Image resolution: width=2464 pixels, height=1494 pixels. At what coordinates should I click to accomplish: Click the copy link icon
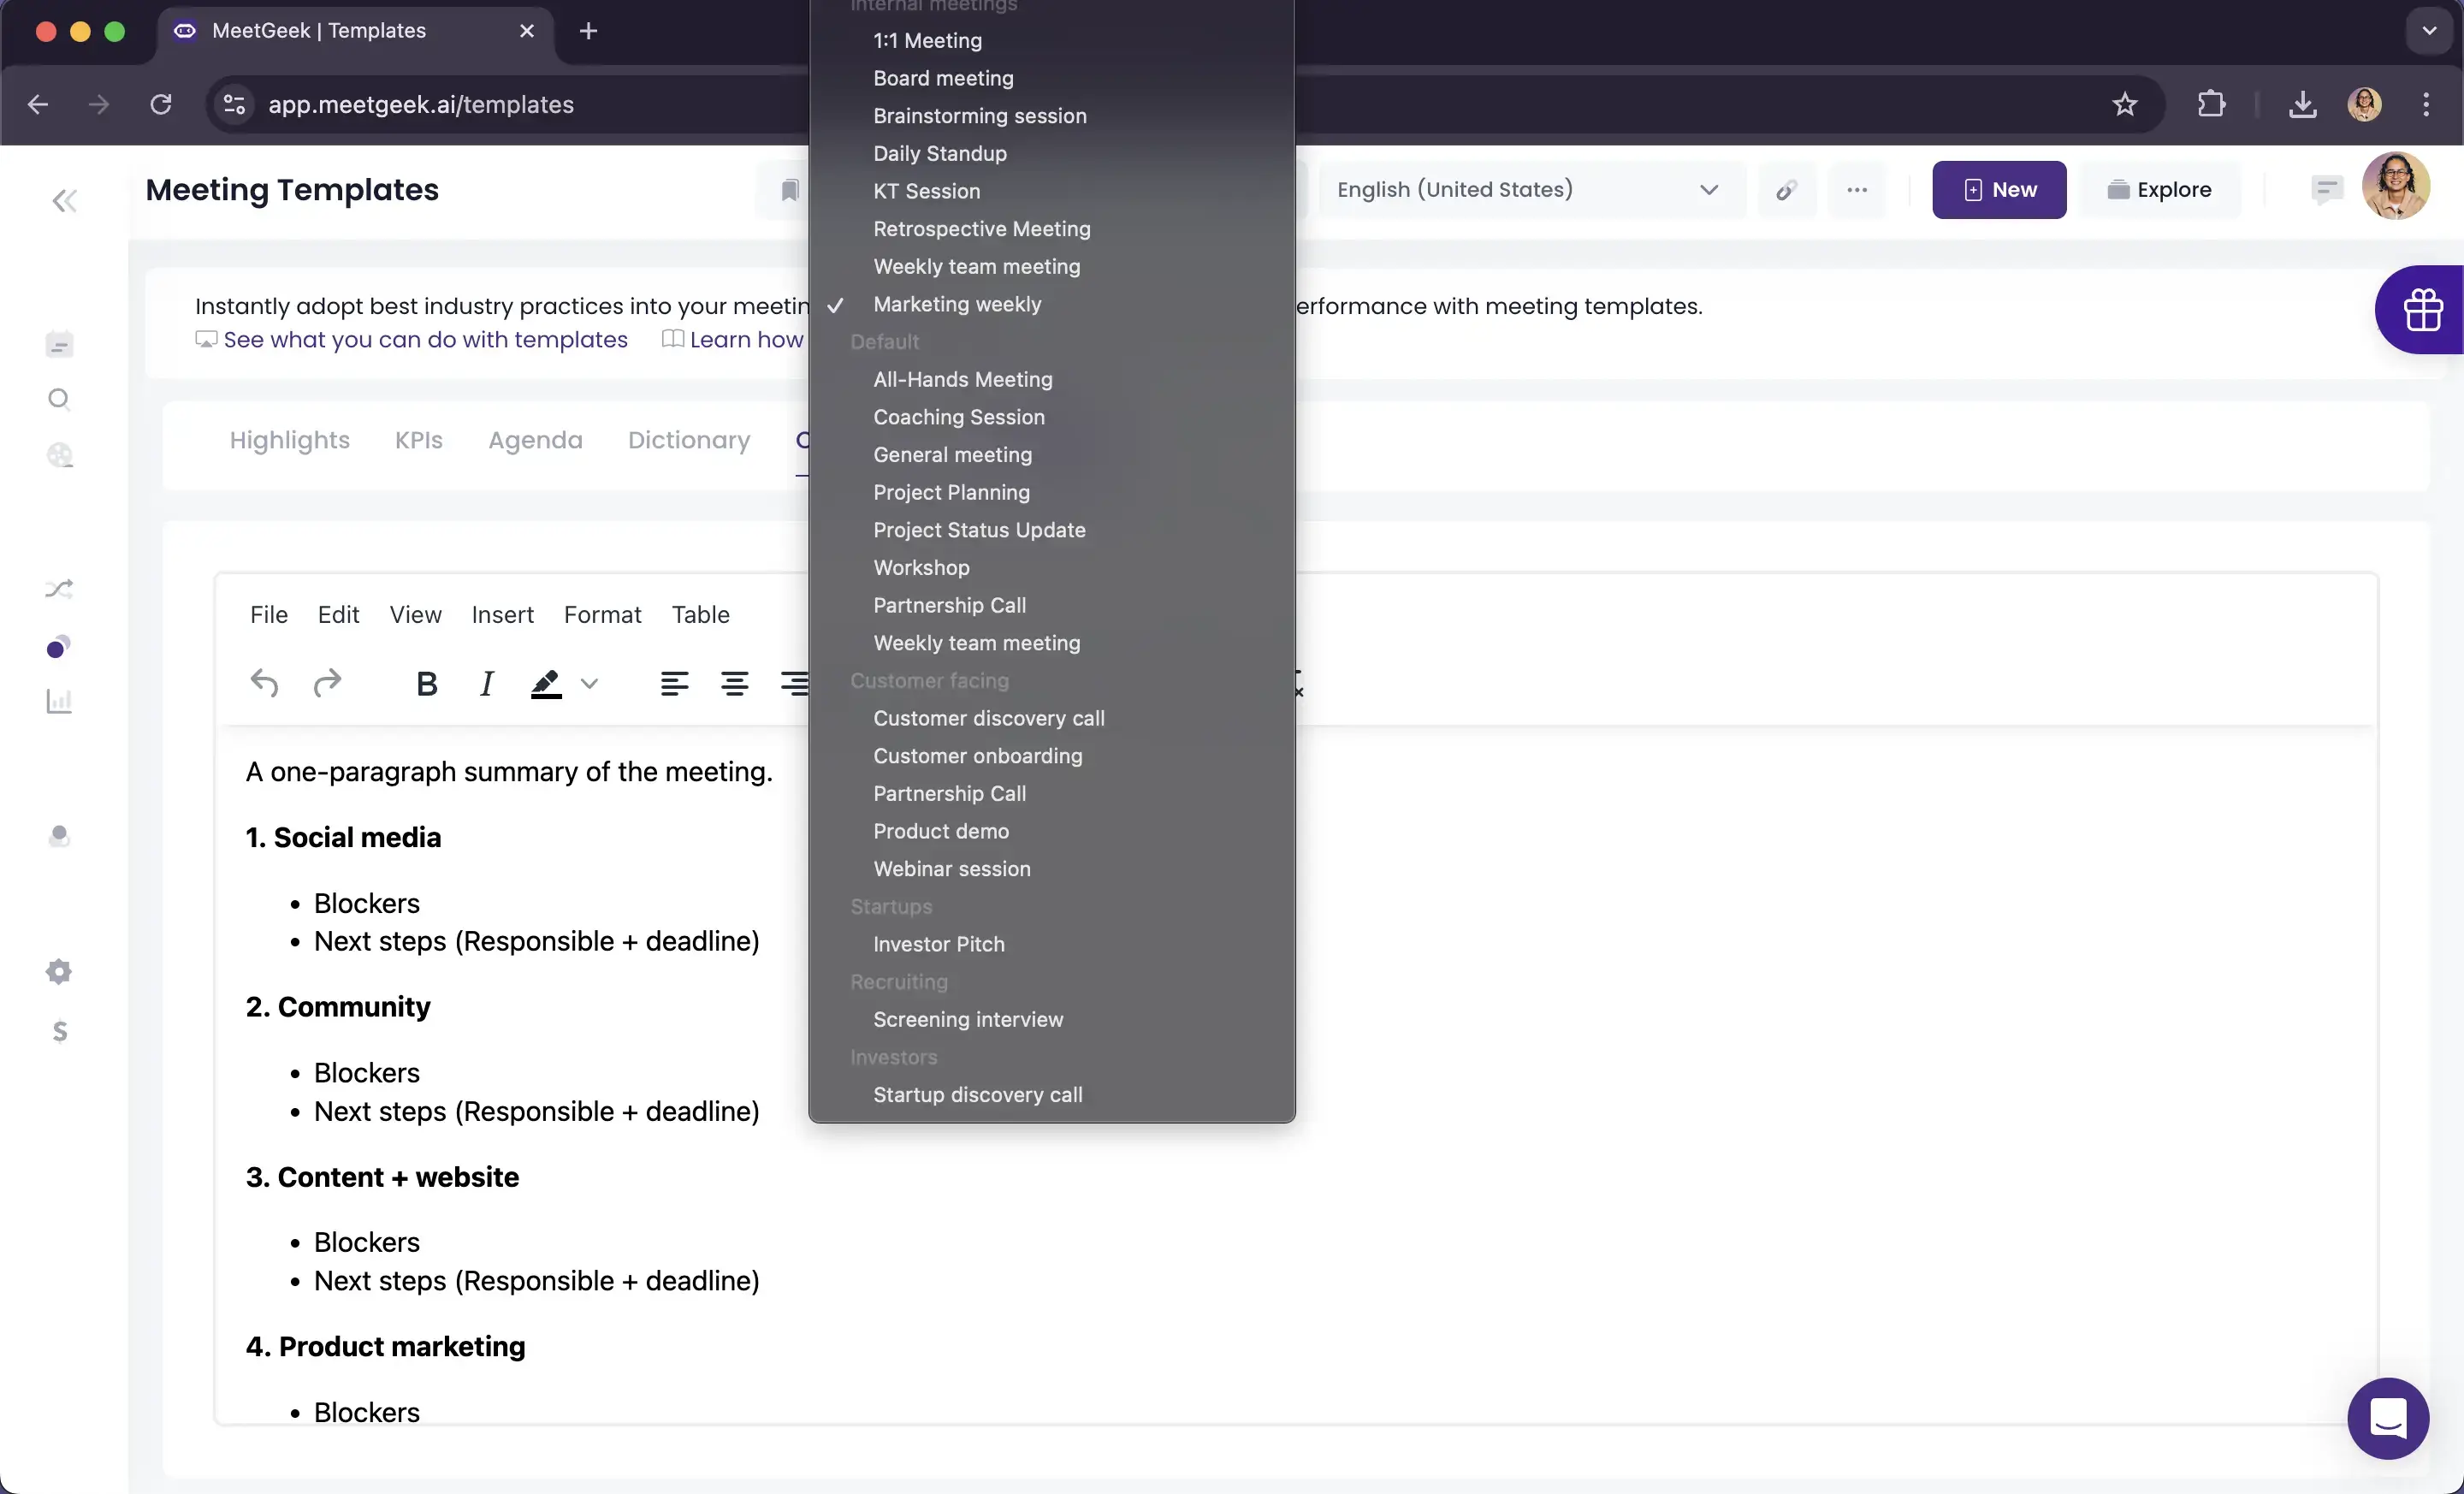[x=1786, y=190]
